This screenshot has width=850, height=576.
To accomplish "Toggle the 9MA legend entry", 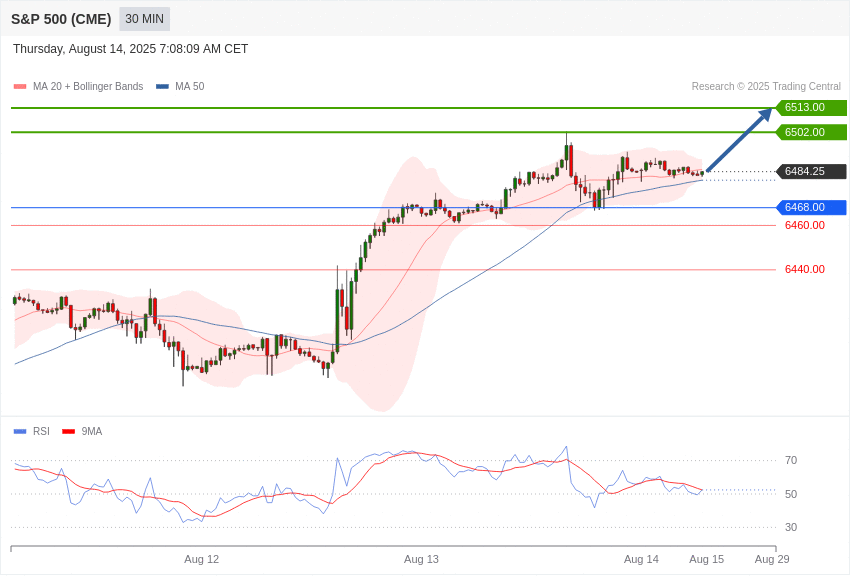I will [82, 431].
